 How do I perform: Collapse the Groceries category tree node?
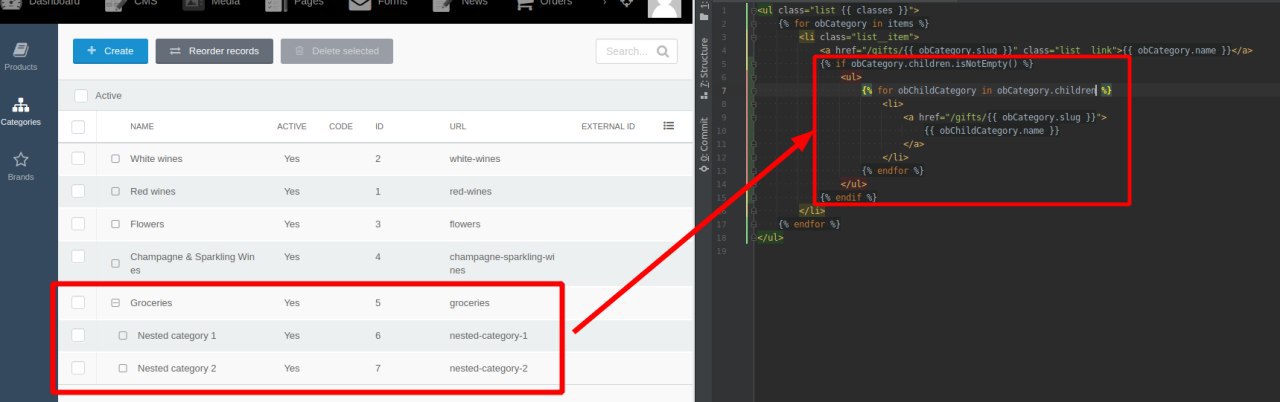coord(115,302)
